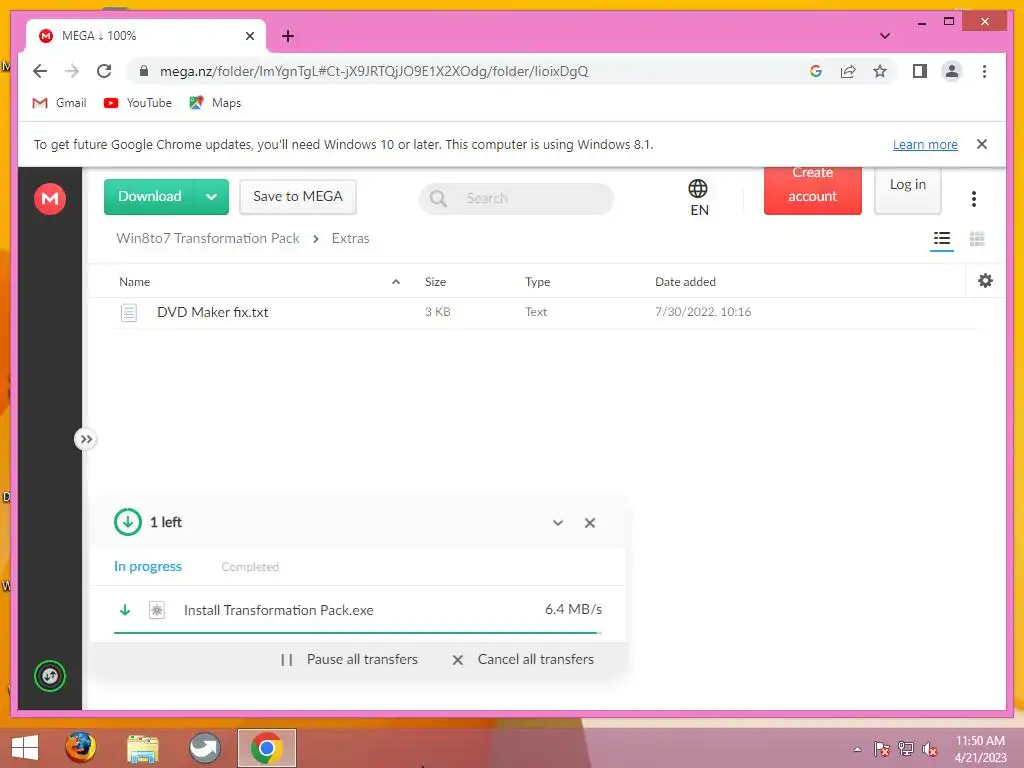1024x768 pixels.
Task: Open the Chrome profile avatar
Action: 952,71
